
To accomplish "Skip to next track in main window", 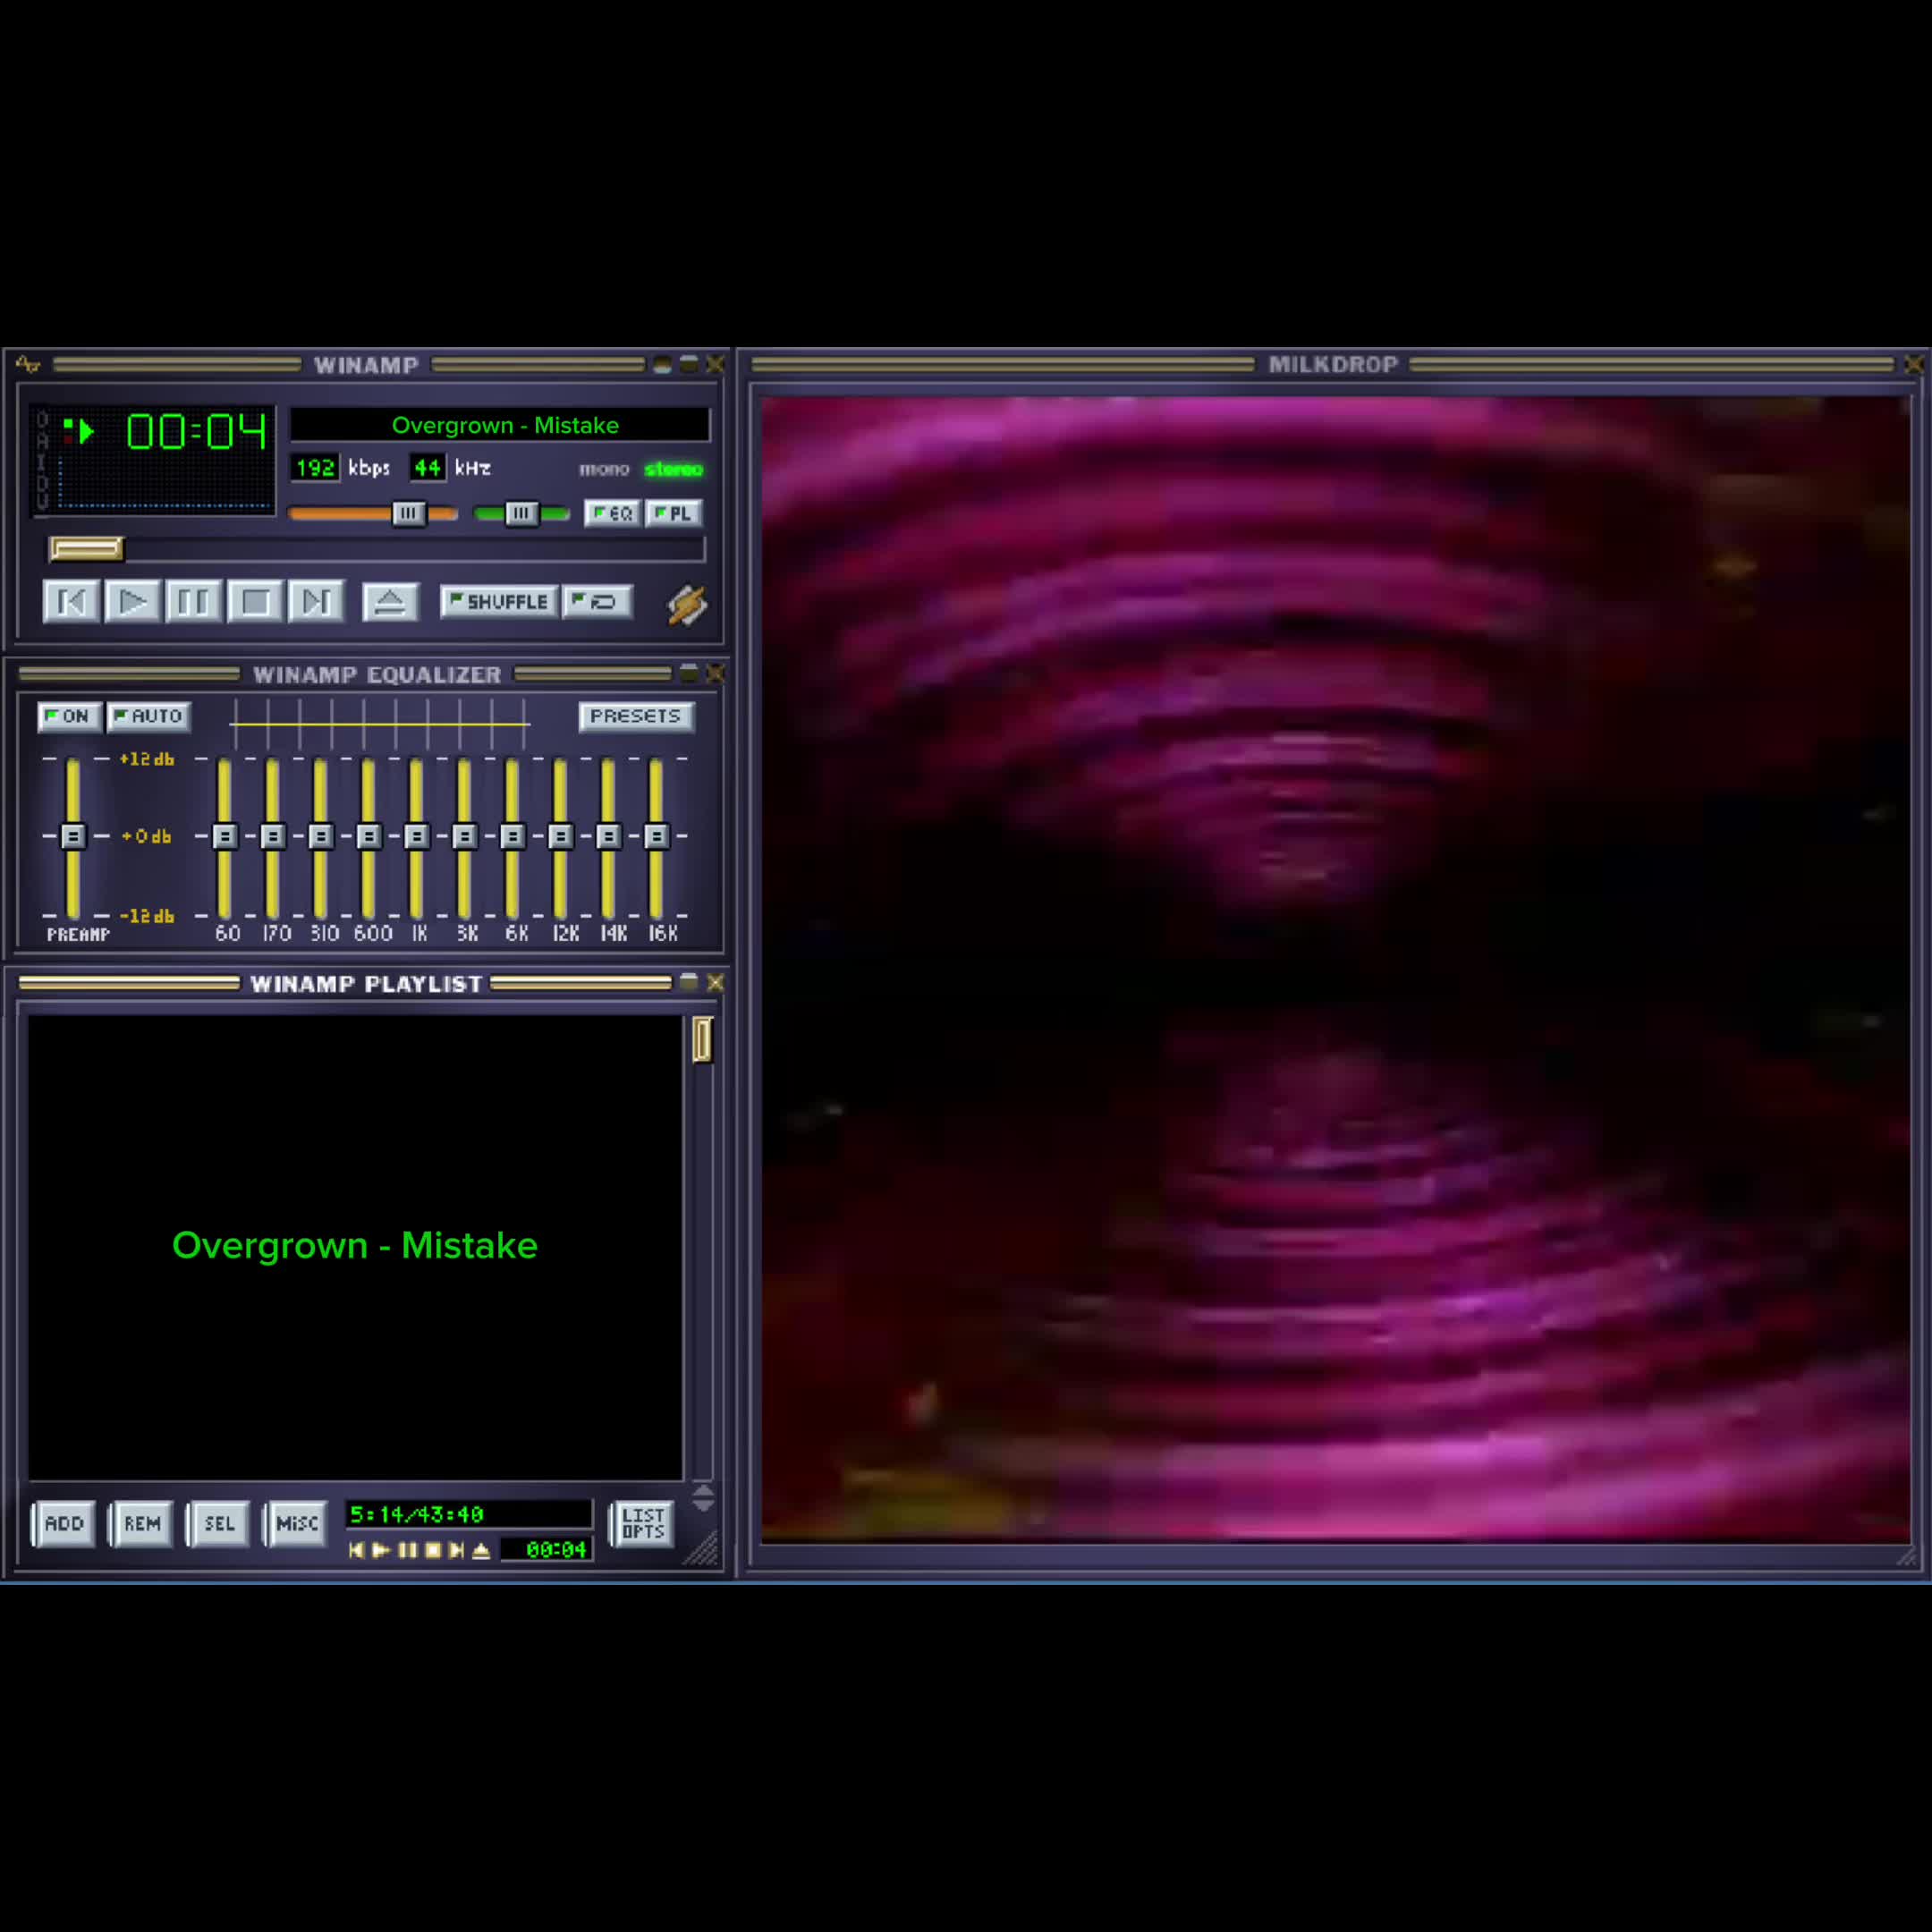I will pos(316,601).
